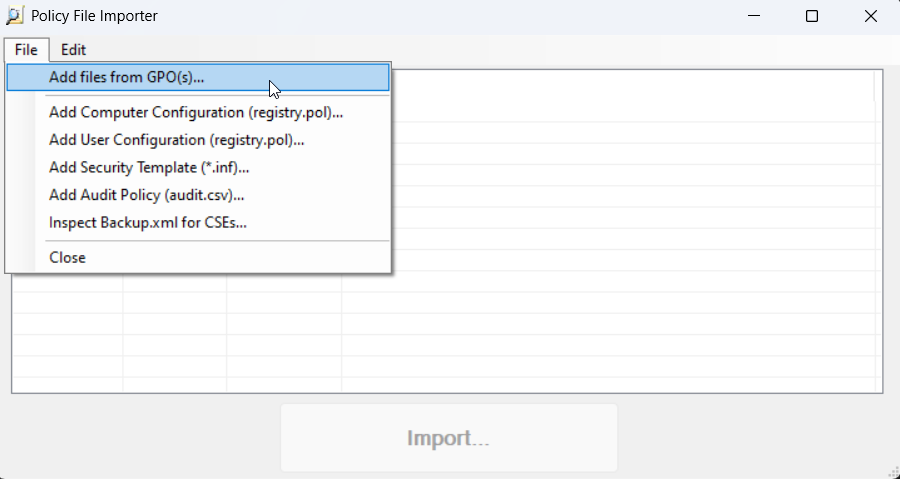Open the File menu
900x479 pixels.
[26, 50]
